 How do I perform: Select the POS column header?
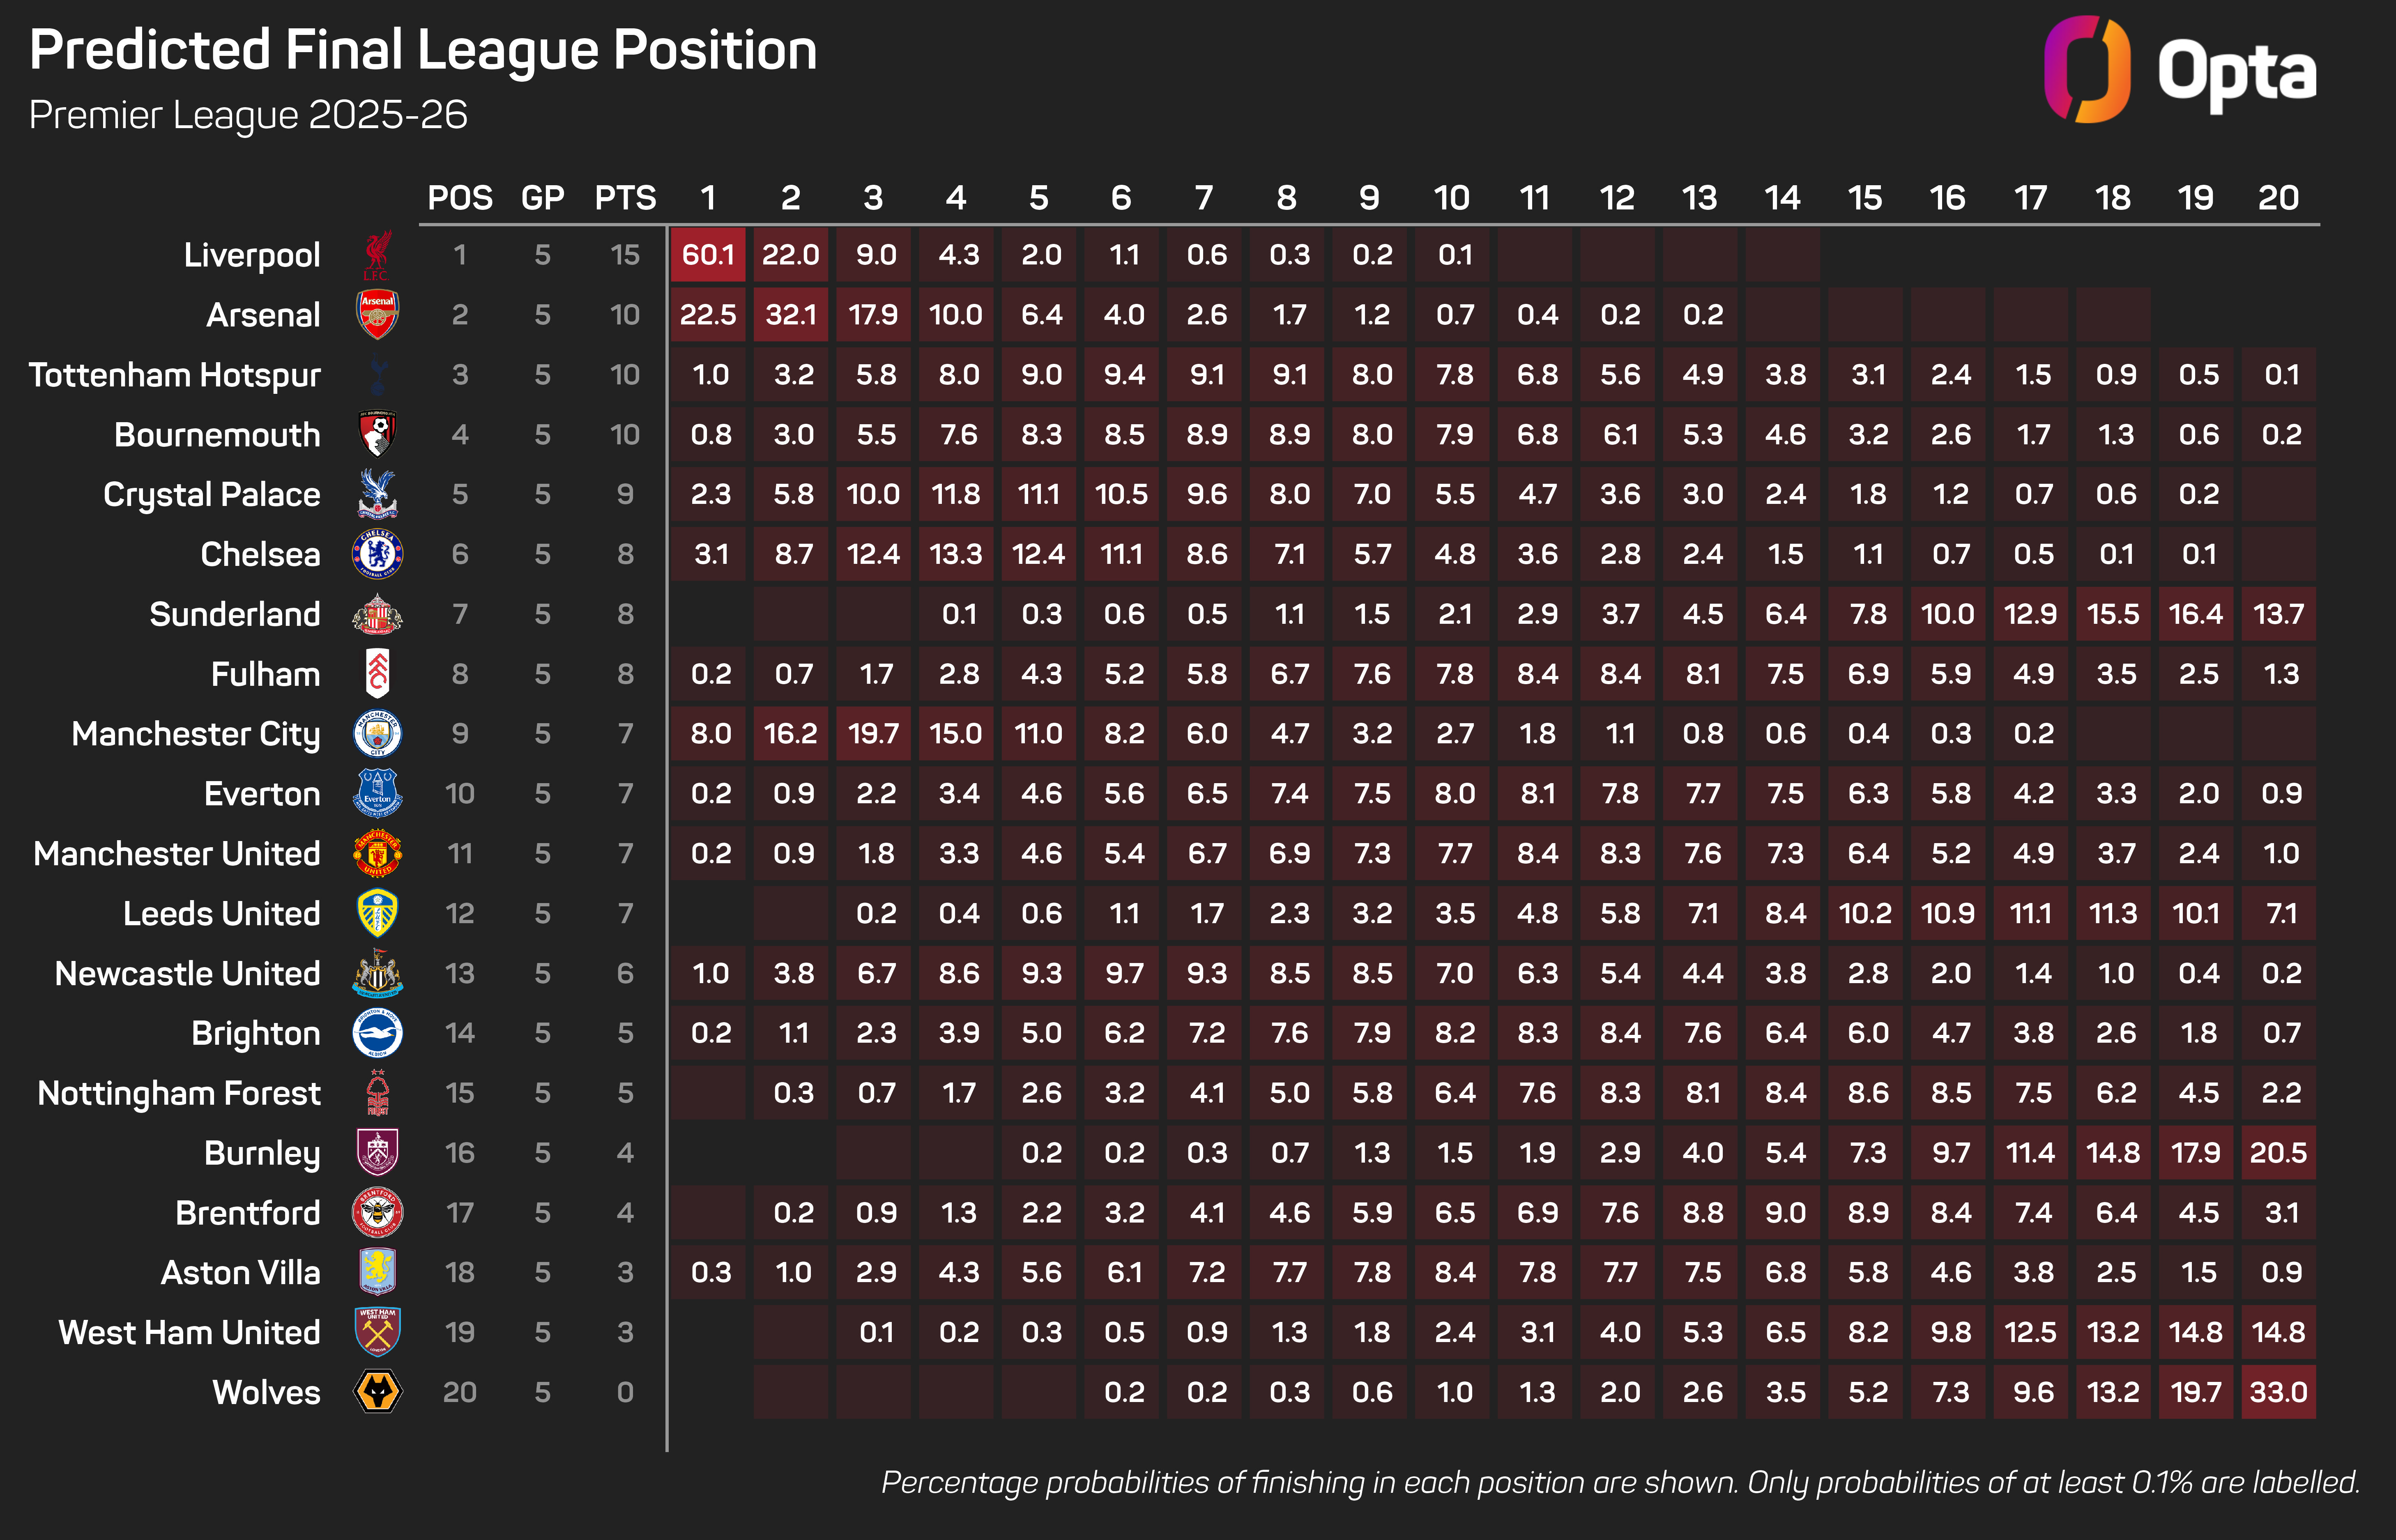(460, 198)
